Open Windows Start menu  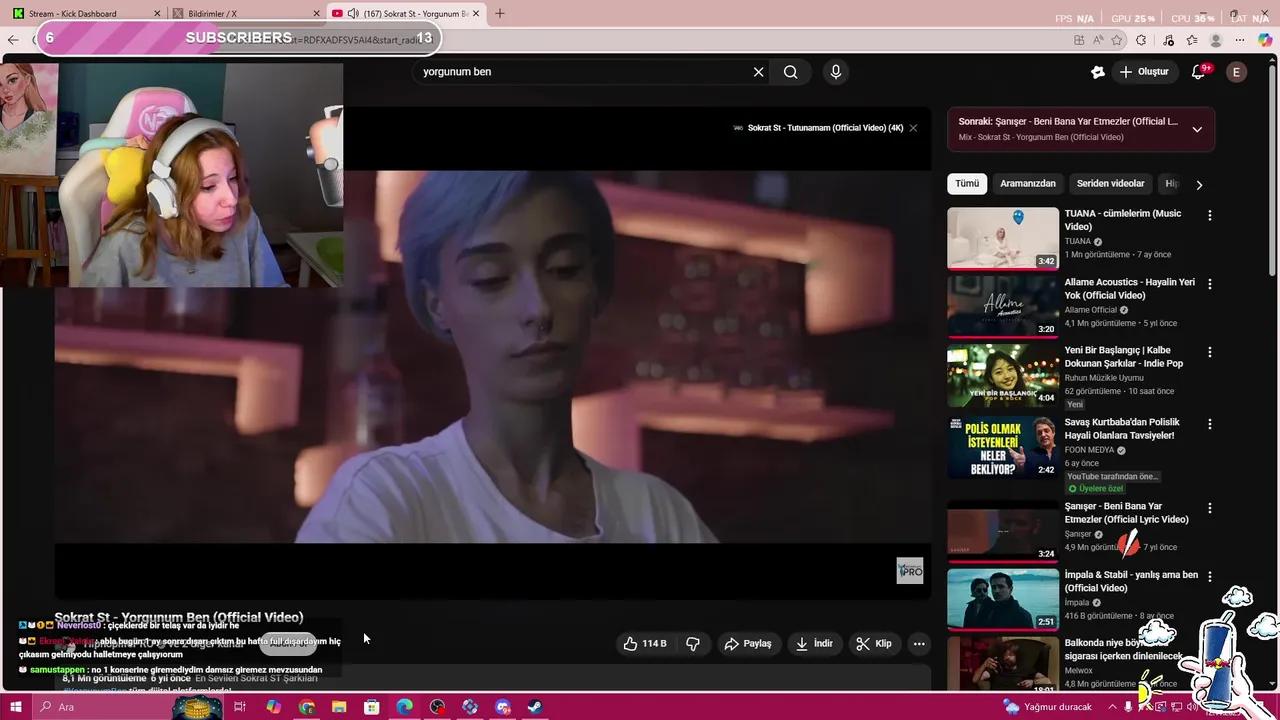tap(16, 707)
